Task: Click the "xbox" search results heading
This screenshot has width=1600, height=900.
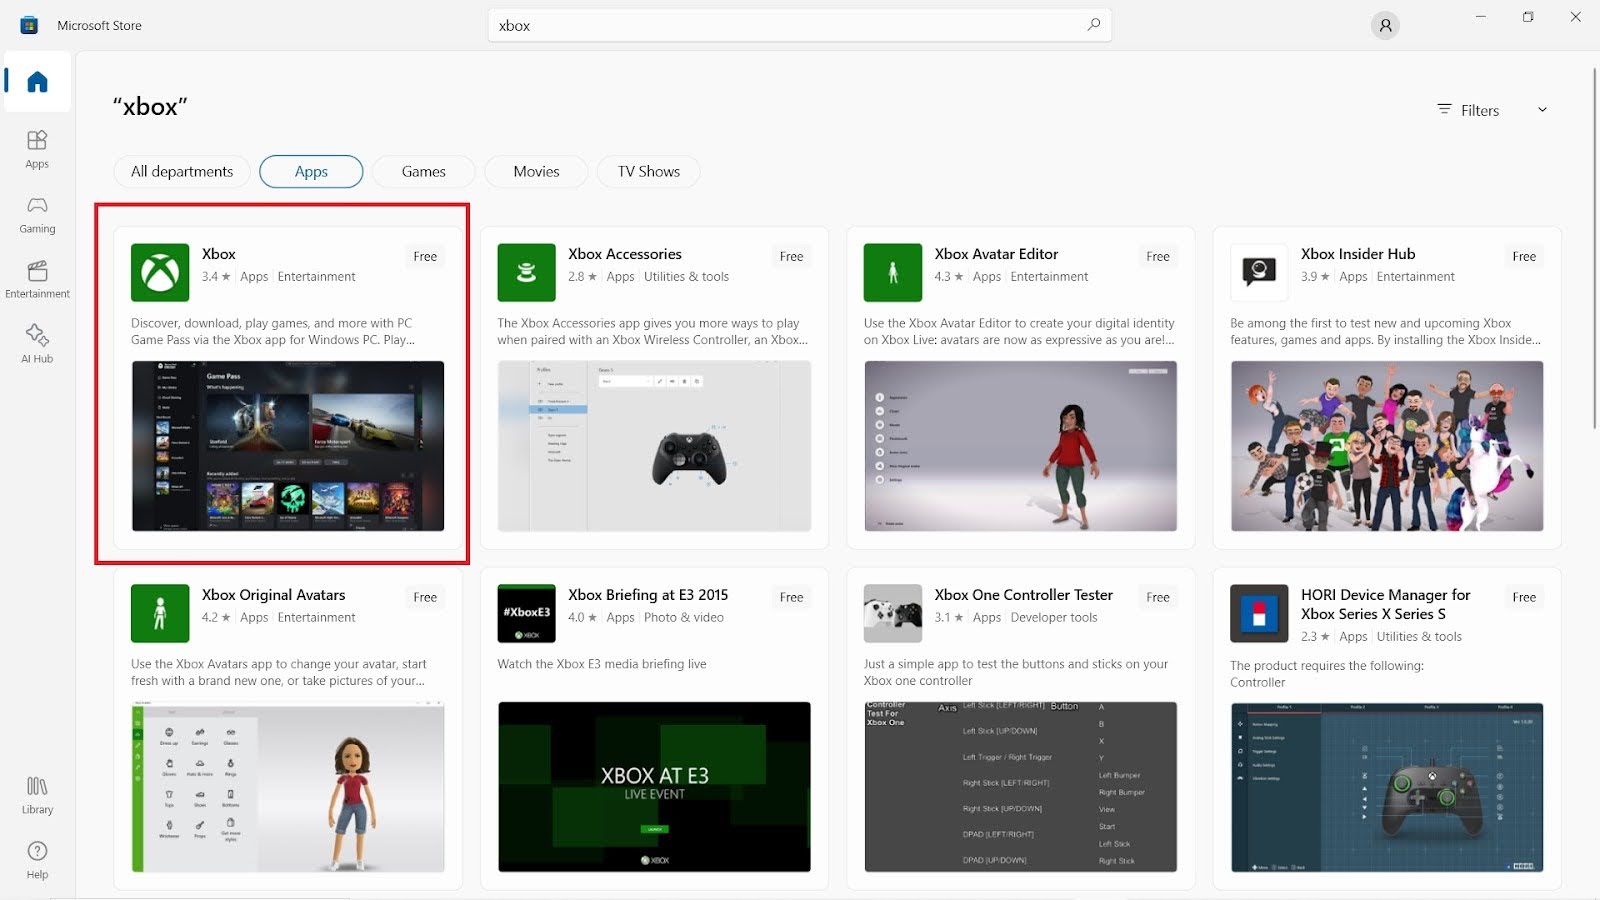Action: pyautogui.click(x=150, y=106)
